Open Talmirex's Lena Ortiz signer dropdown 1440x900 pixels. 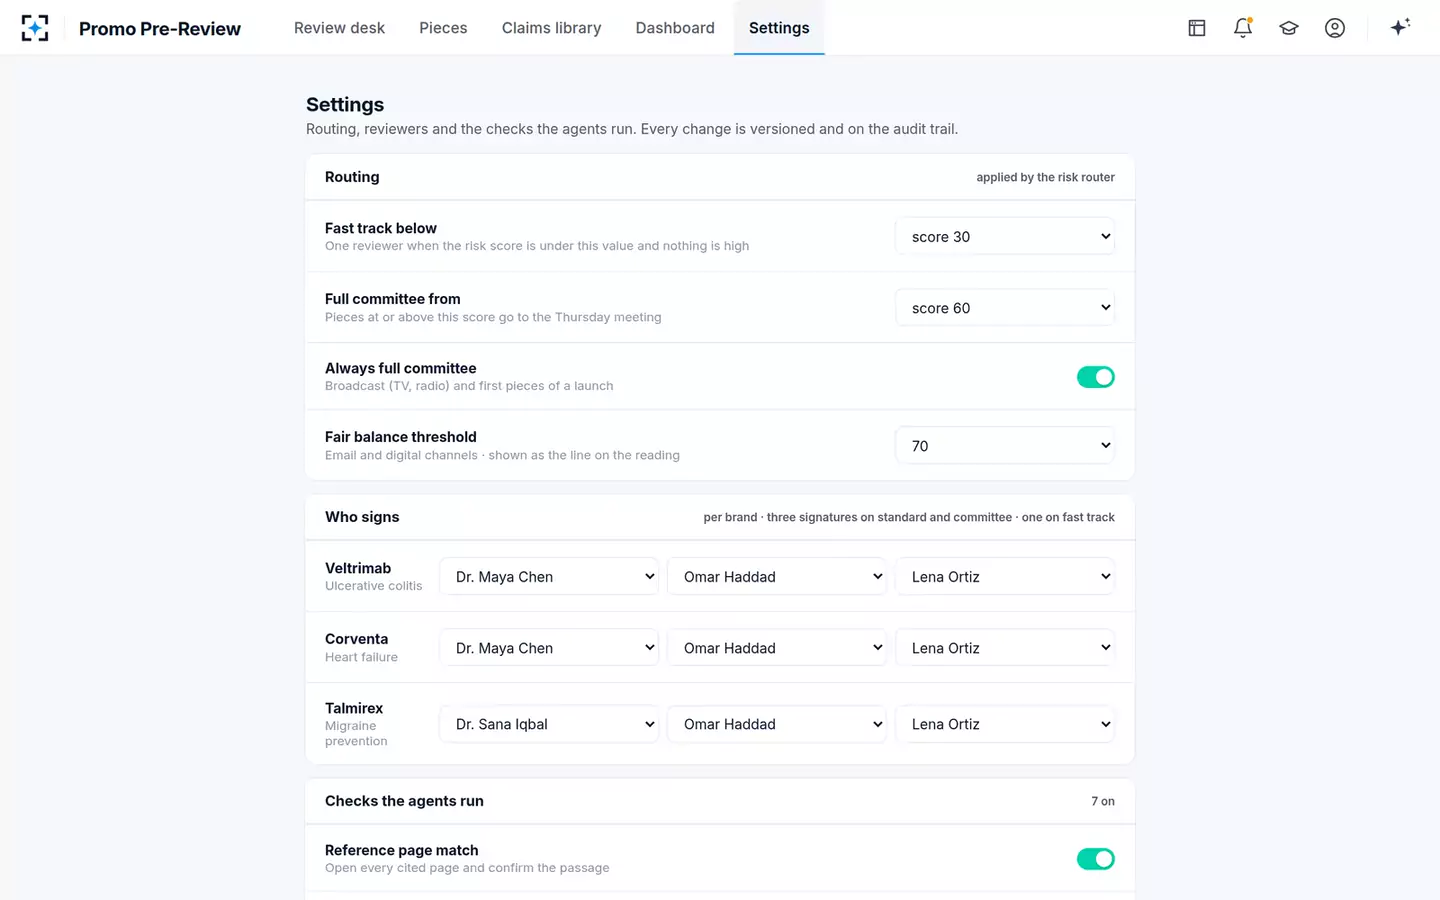[1005, 724]
